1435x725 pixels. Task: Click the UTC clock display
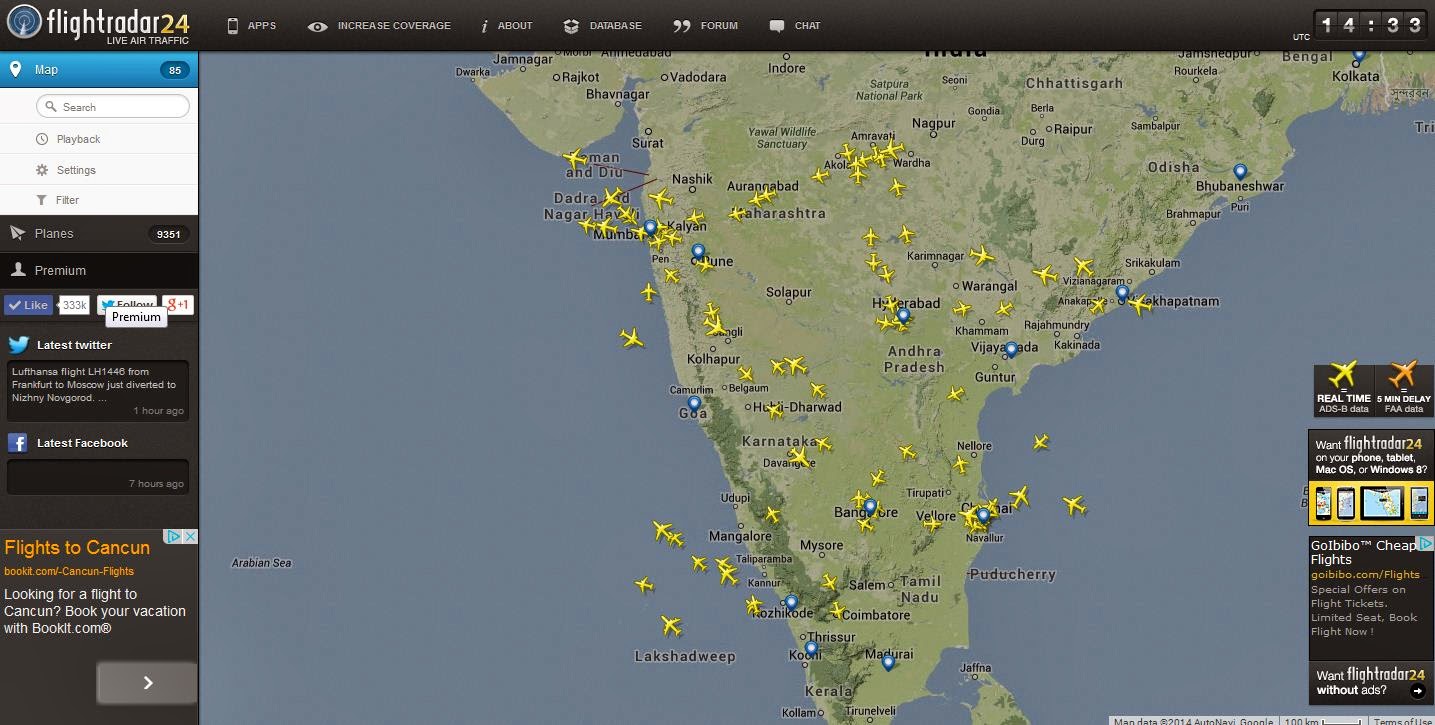[x=1368, y=25]
